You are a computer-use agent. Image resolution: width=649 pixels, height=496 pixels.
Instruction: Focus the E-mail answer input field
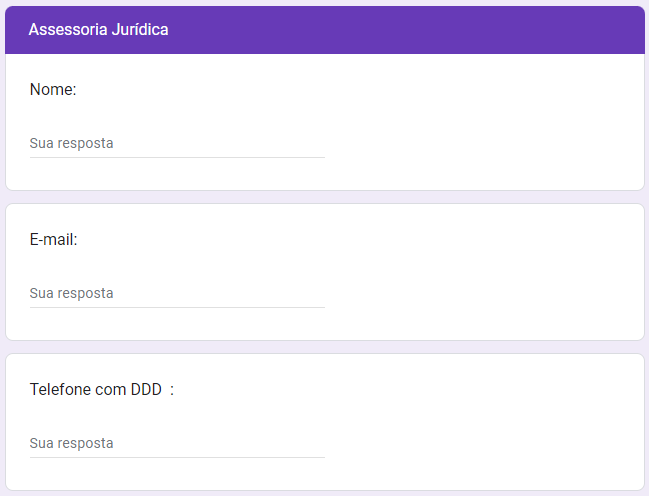click(177, 293)
